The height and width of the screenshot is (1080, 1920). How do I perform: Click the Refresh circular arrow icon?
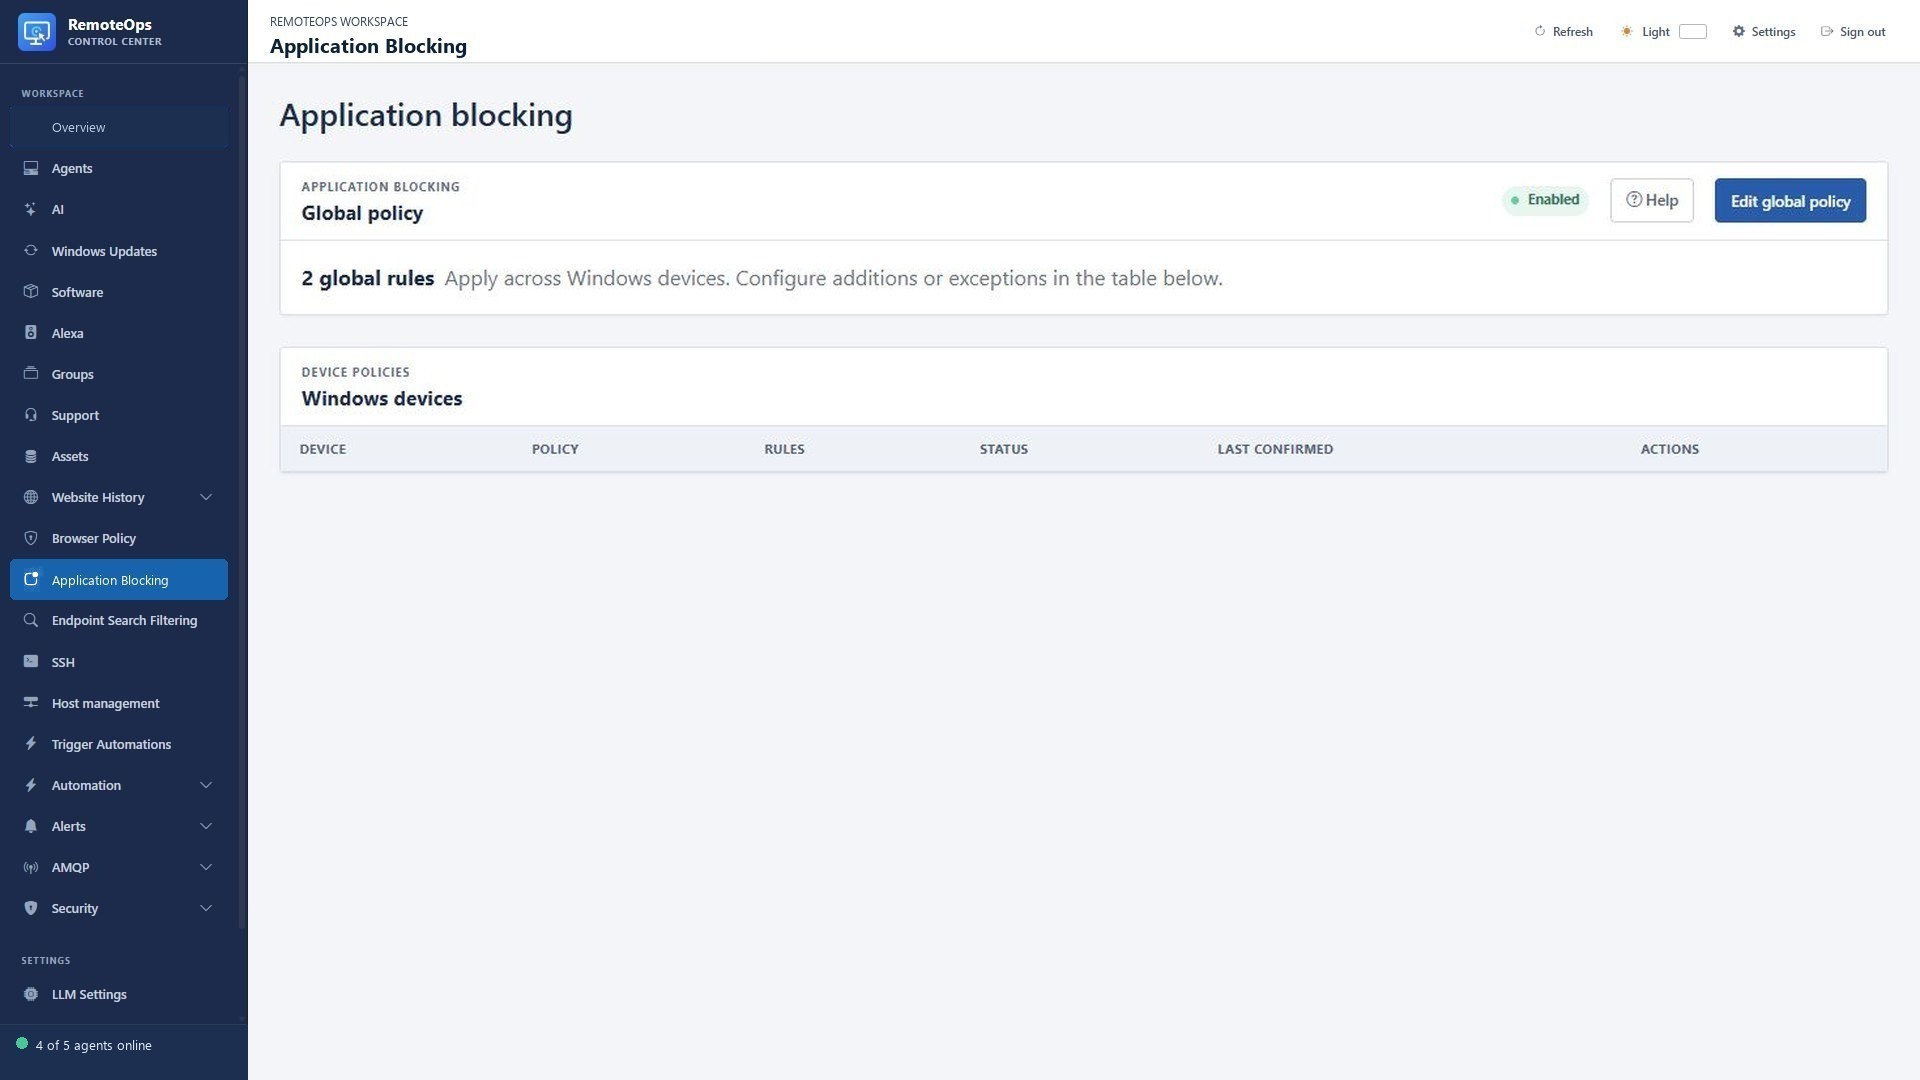pos(1540,32)
